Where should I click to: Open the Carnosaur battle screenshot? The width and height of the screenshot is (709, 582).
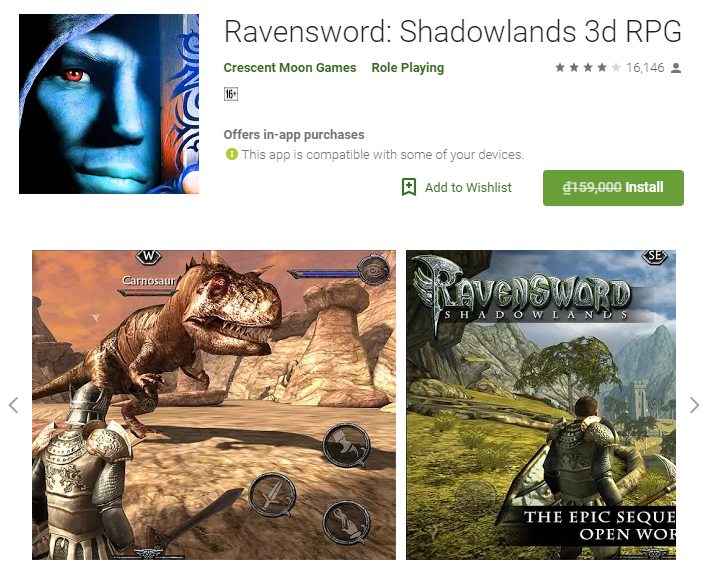(214, 405)
